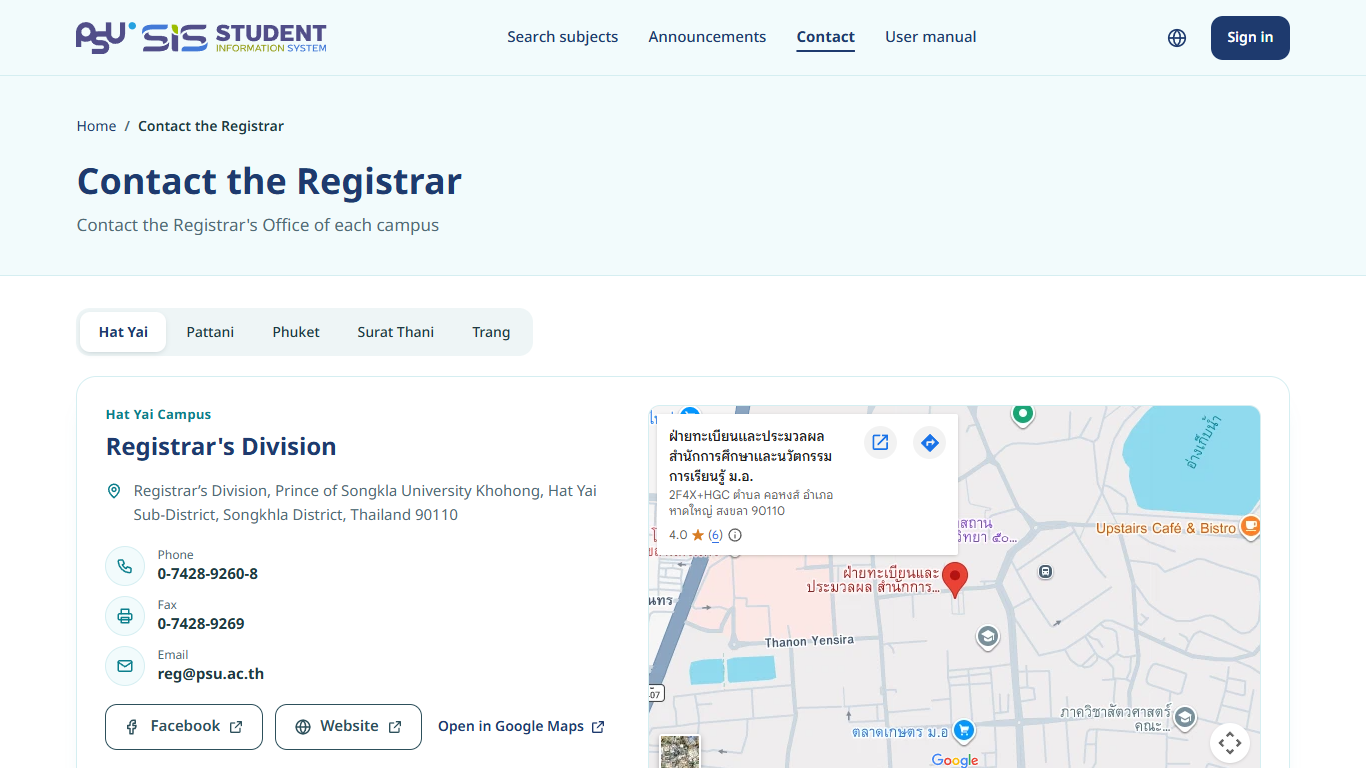This screenshot has height=768, width=1366.
Task: Click the fax printer icon
Action: point(125,616)
